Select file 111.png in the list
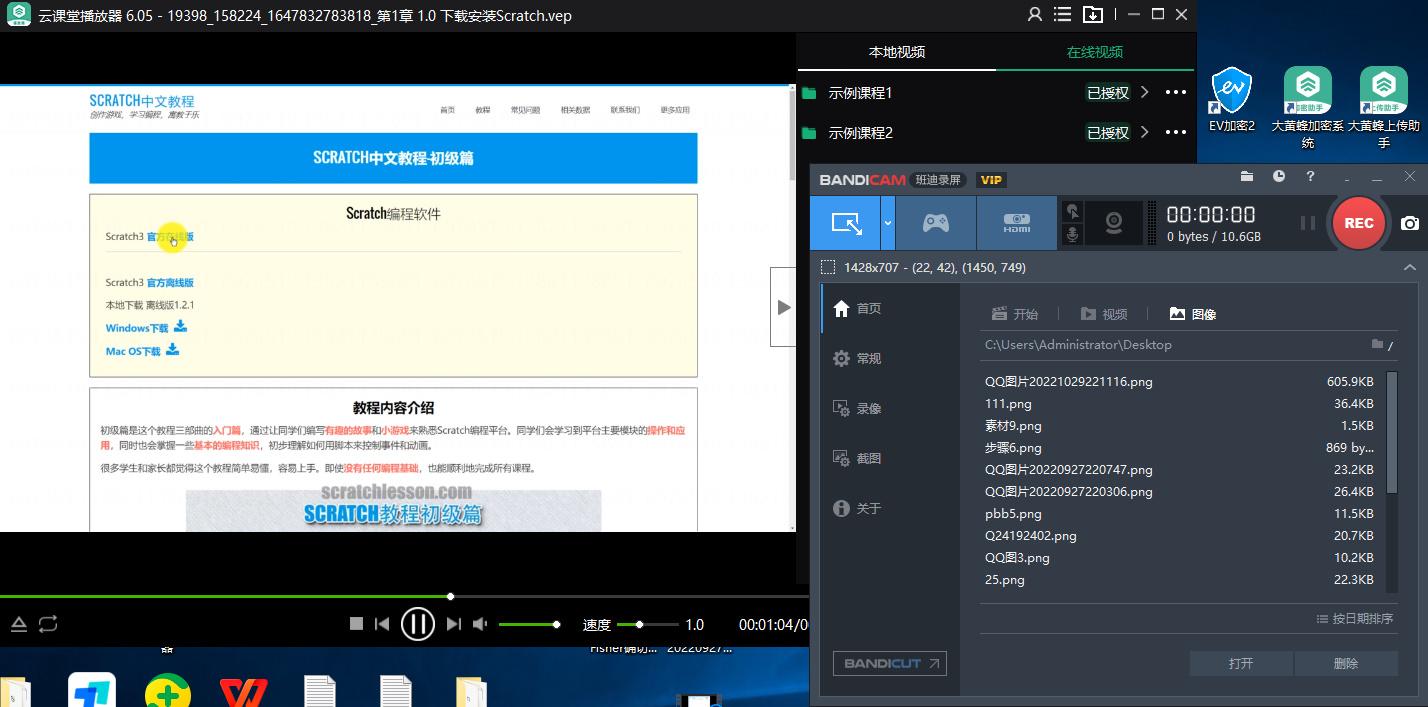 pos(1180,403)
